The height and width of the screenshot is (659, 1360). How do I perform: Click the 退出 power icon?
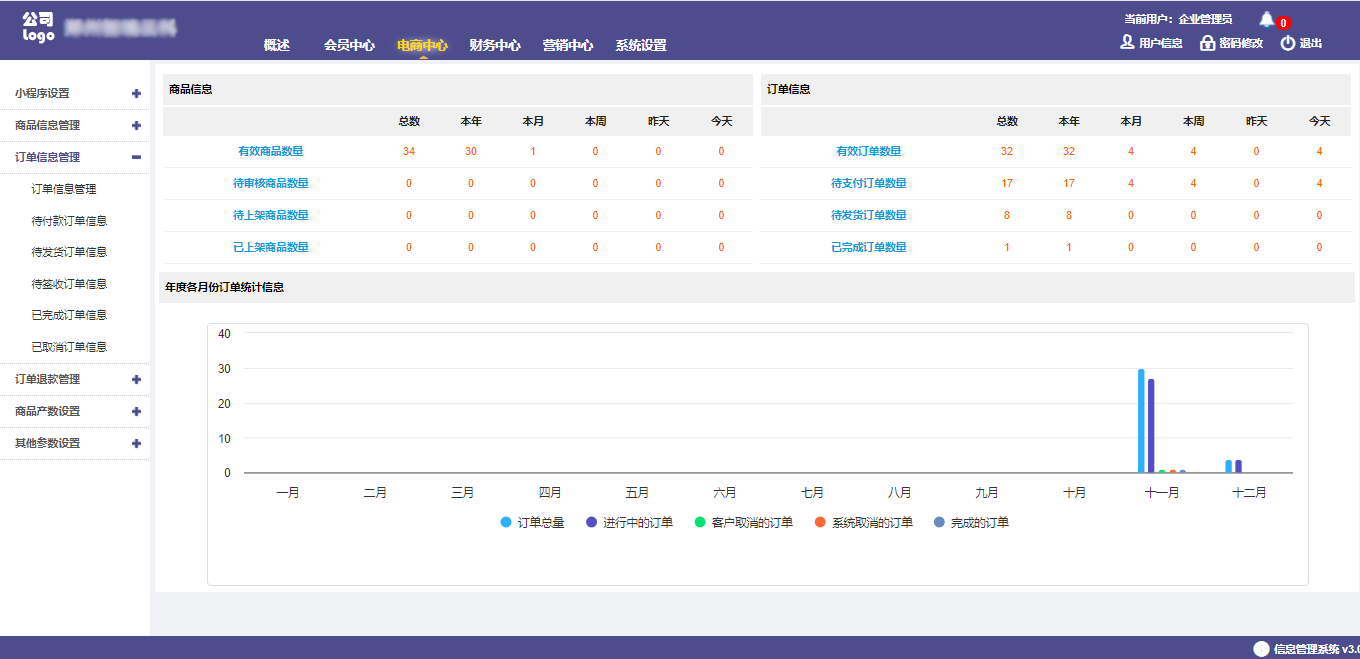click(1288, 43)
